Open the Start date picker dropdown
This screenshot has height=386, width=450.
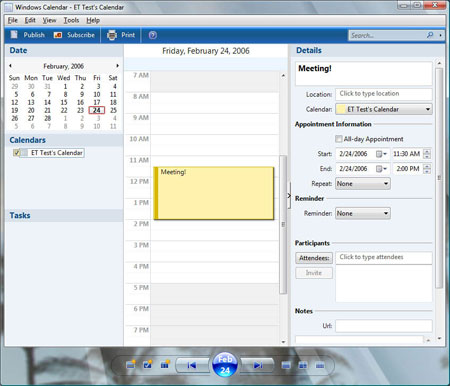pos(381,154)
